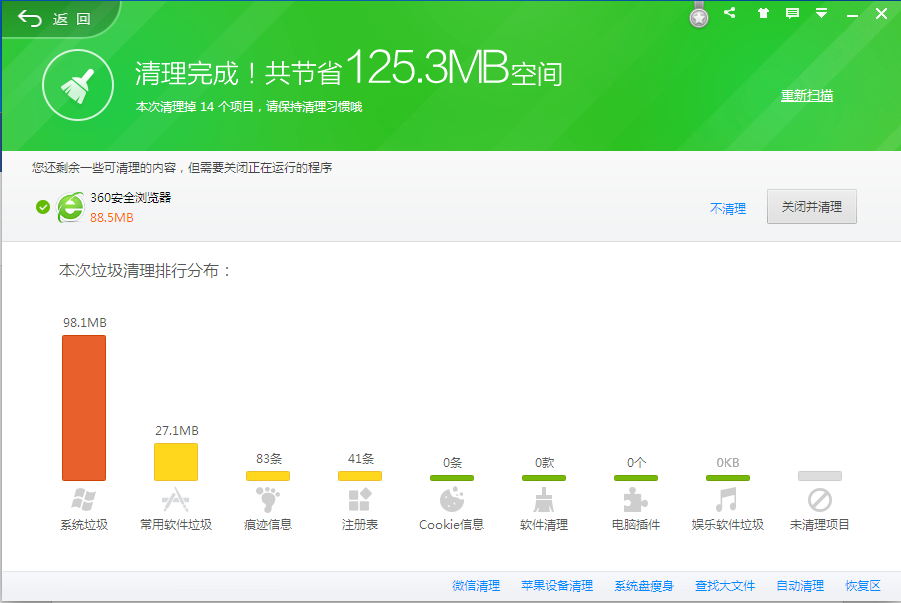
Task: Click the 重新扫描 rescan link
Action: [806, 96]
